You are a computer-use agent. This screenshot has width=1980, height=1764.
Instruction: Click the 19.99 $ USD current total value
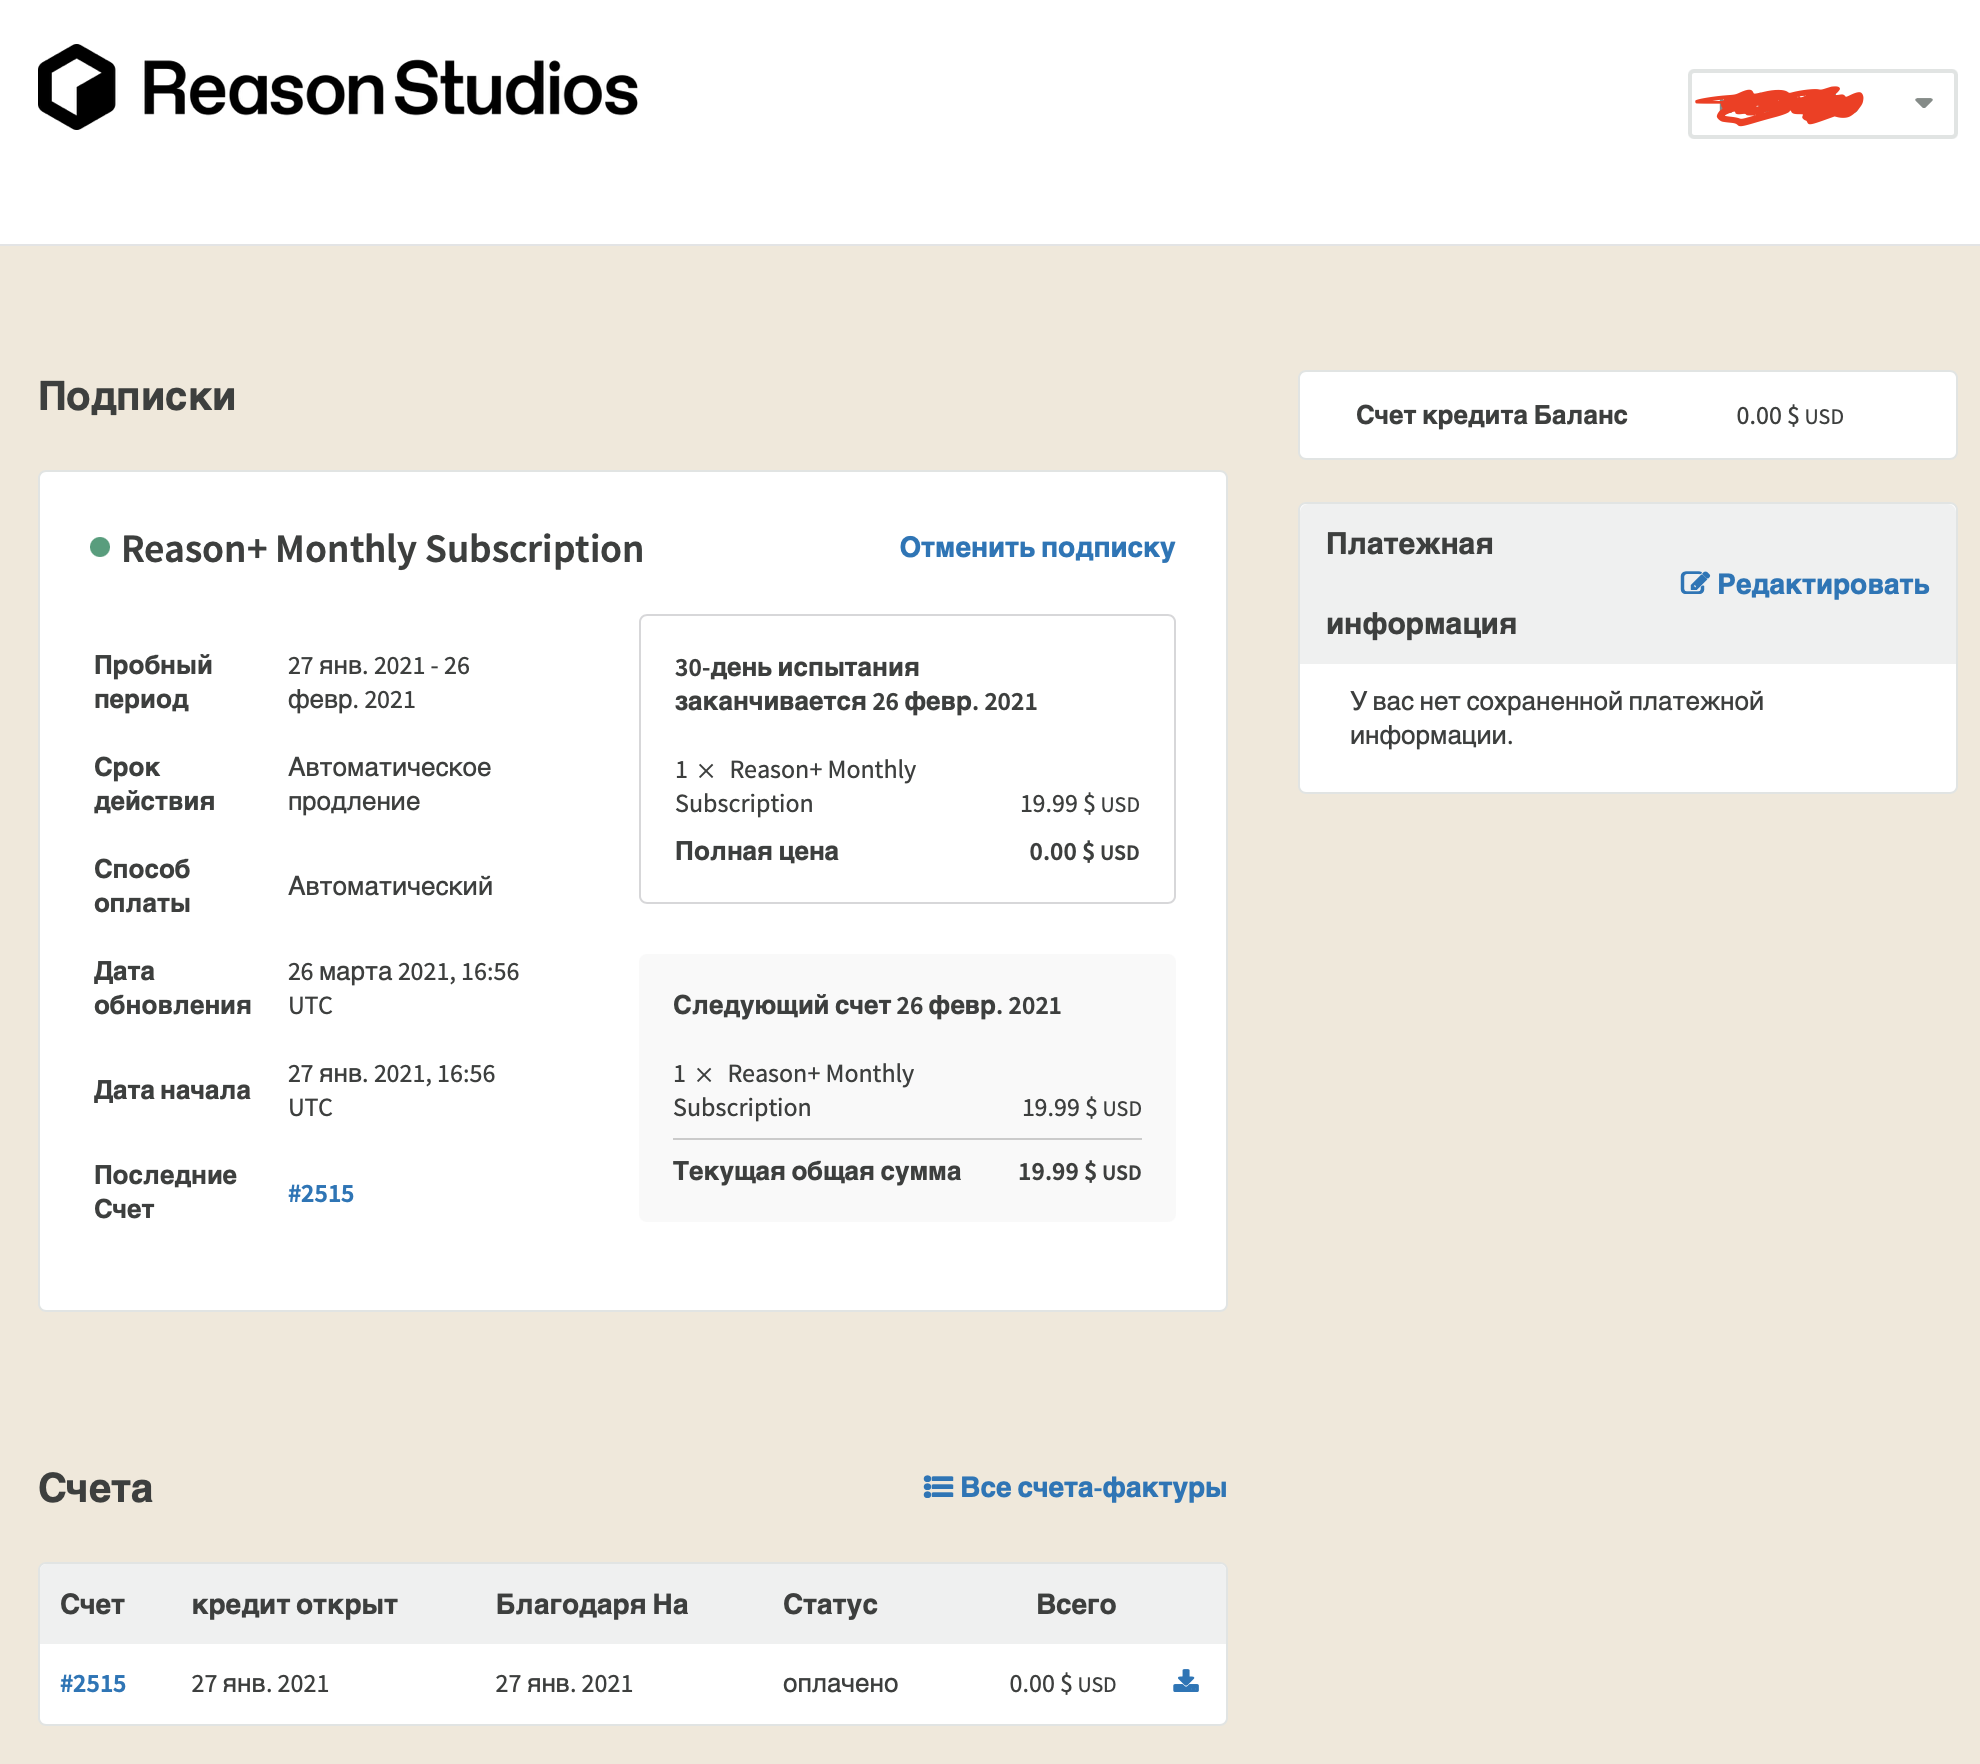point(1079,1172)
